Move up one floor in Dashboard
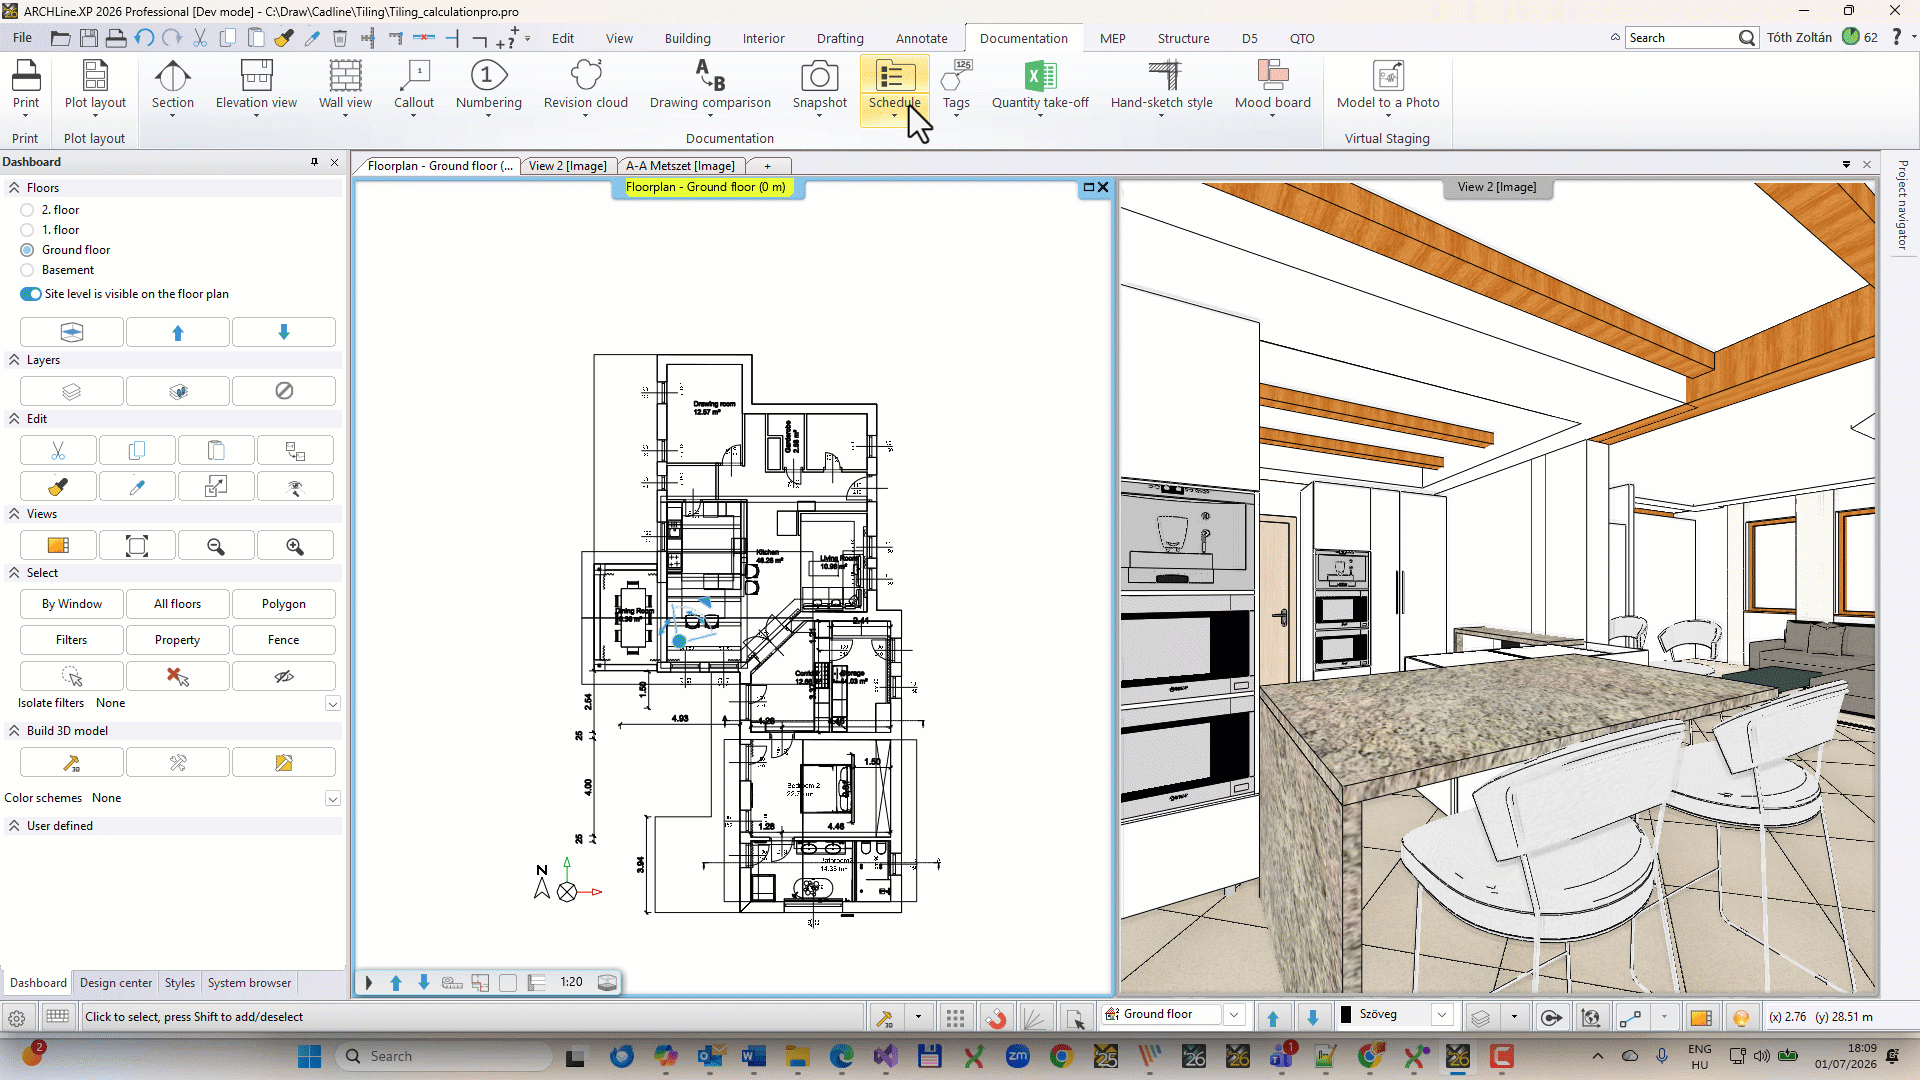This screenshot has height=1080, width=1920. coord(178,332)
